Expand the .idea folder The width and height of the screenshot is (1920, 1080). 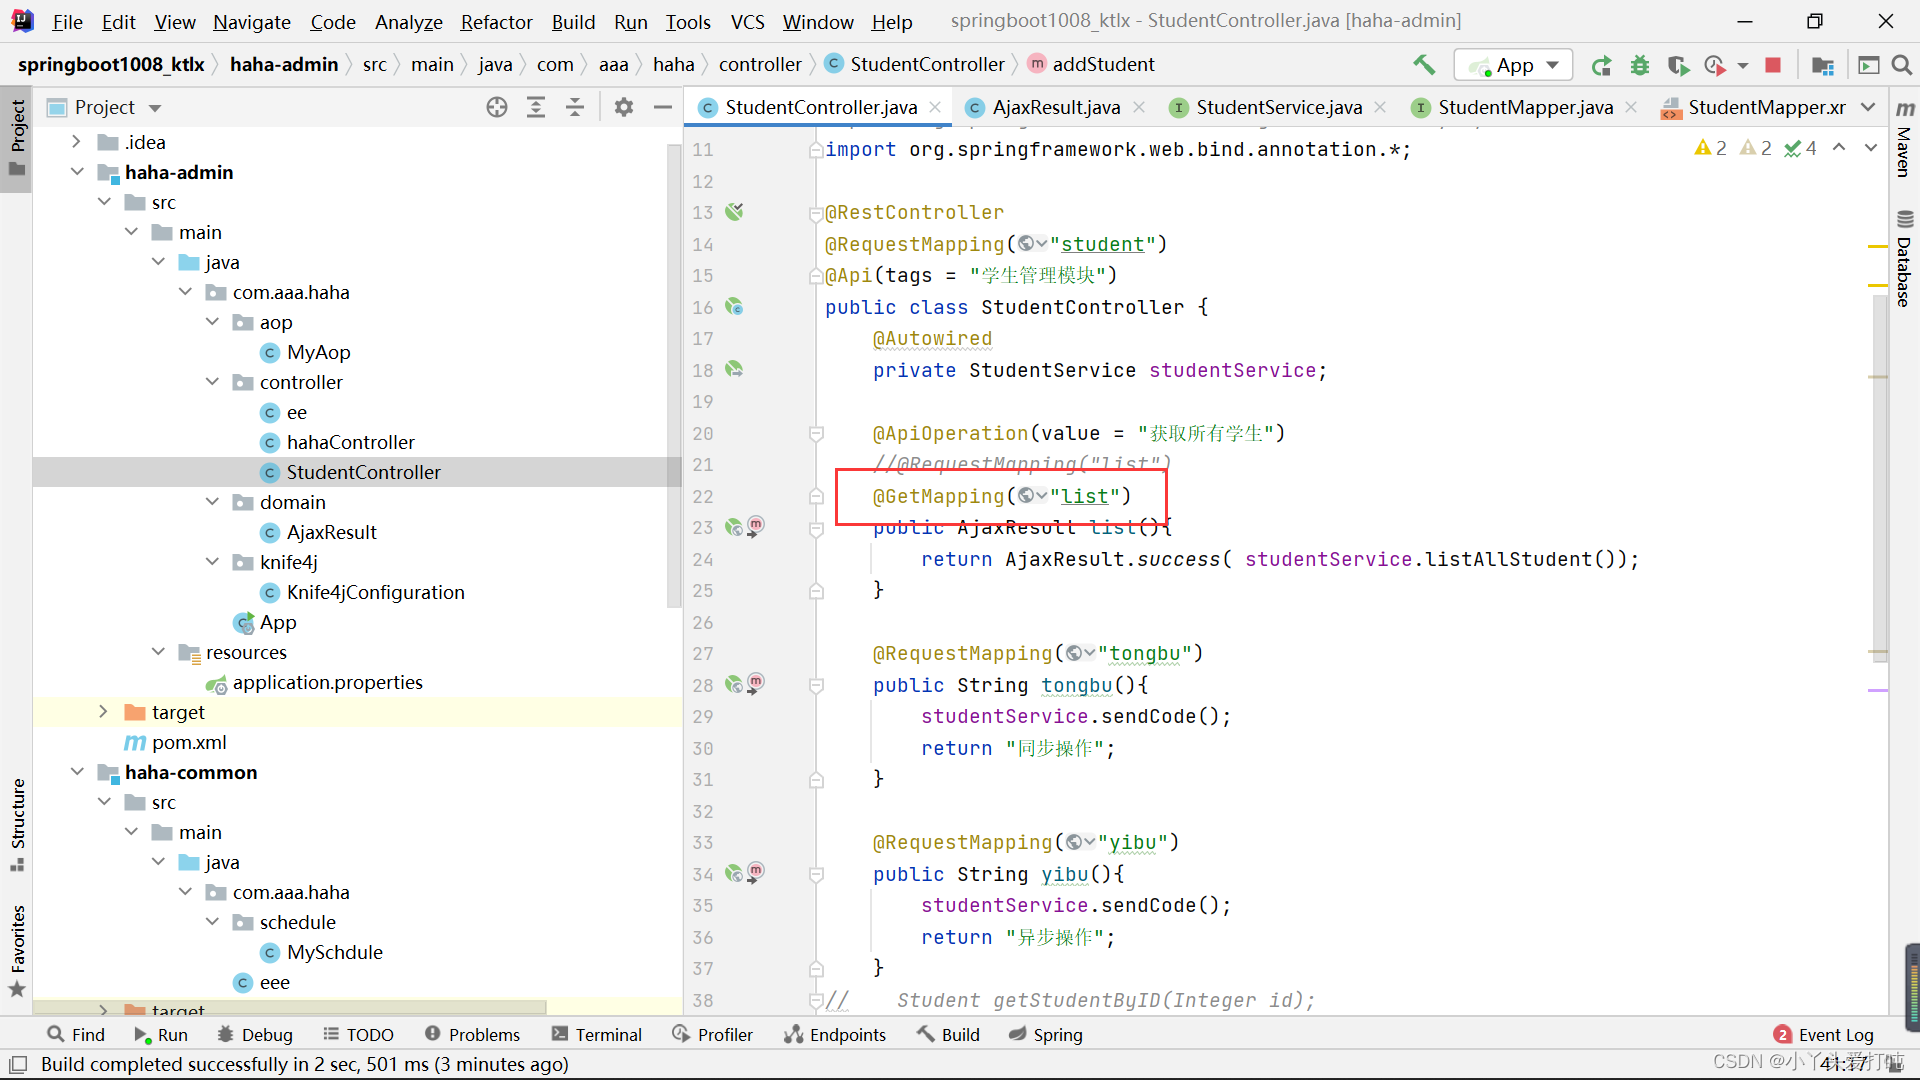coord(77,142)
